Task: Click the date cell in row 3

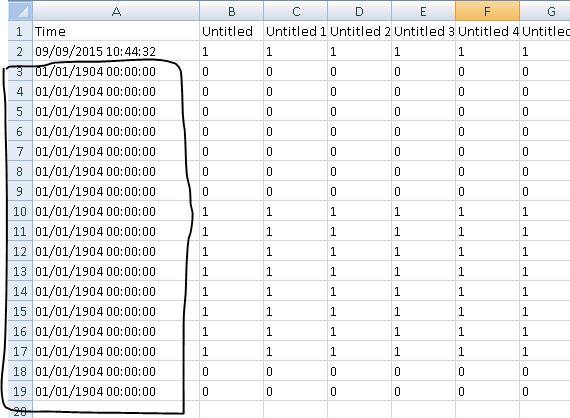Action: [x=116, y=71]
